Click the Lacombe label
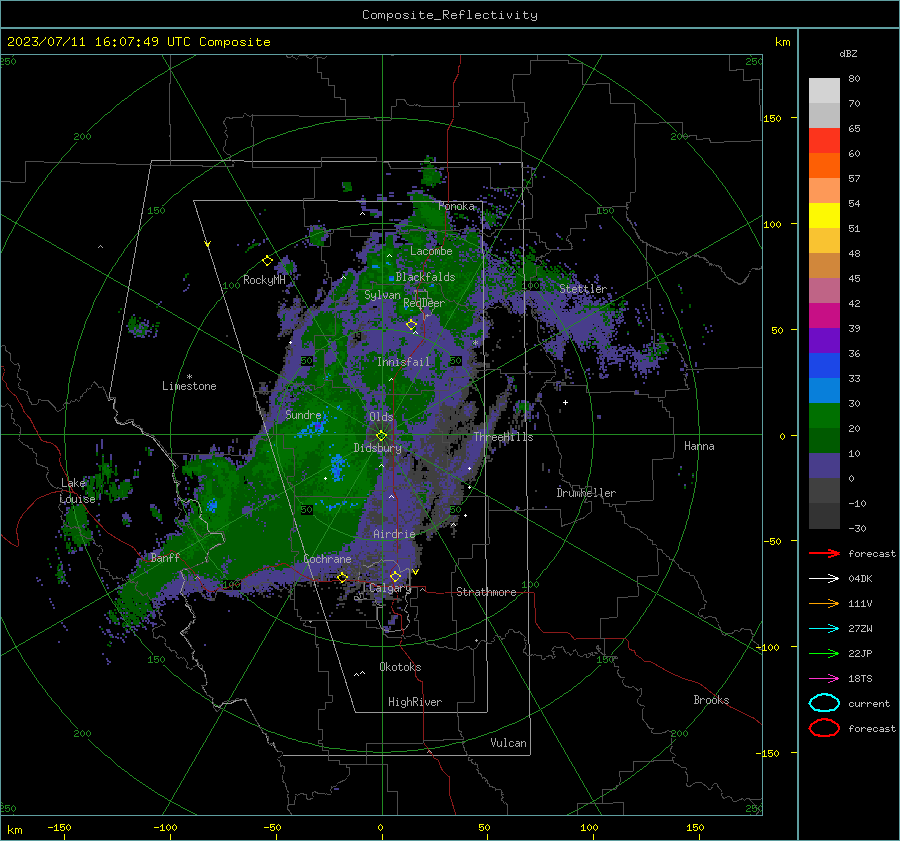 click(431, 251)
